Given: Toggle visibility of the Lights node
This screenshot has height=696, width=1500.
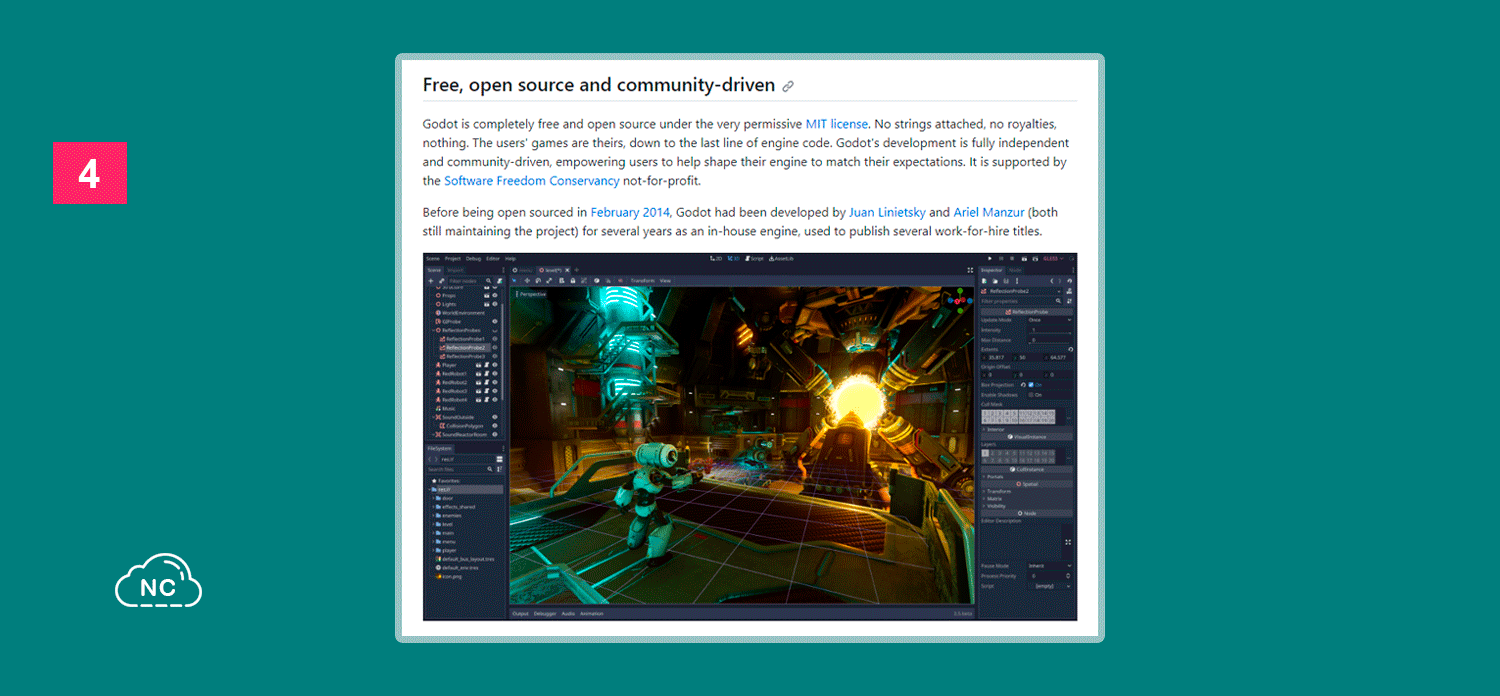Looking at the screenshot, I should point(494,304).
